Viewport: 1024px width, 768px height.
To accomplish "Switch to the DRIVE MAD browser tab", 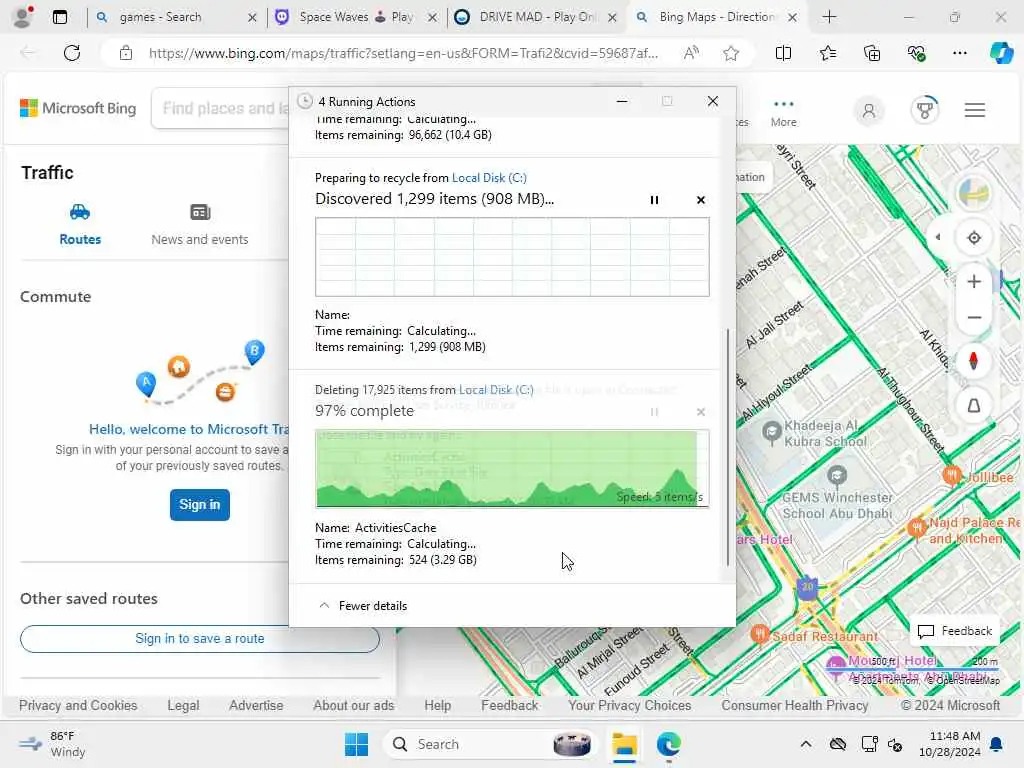I will [537, 17].
